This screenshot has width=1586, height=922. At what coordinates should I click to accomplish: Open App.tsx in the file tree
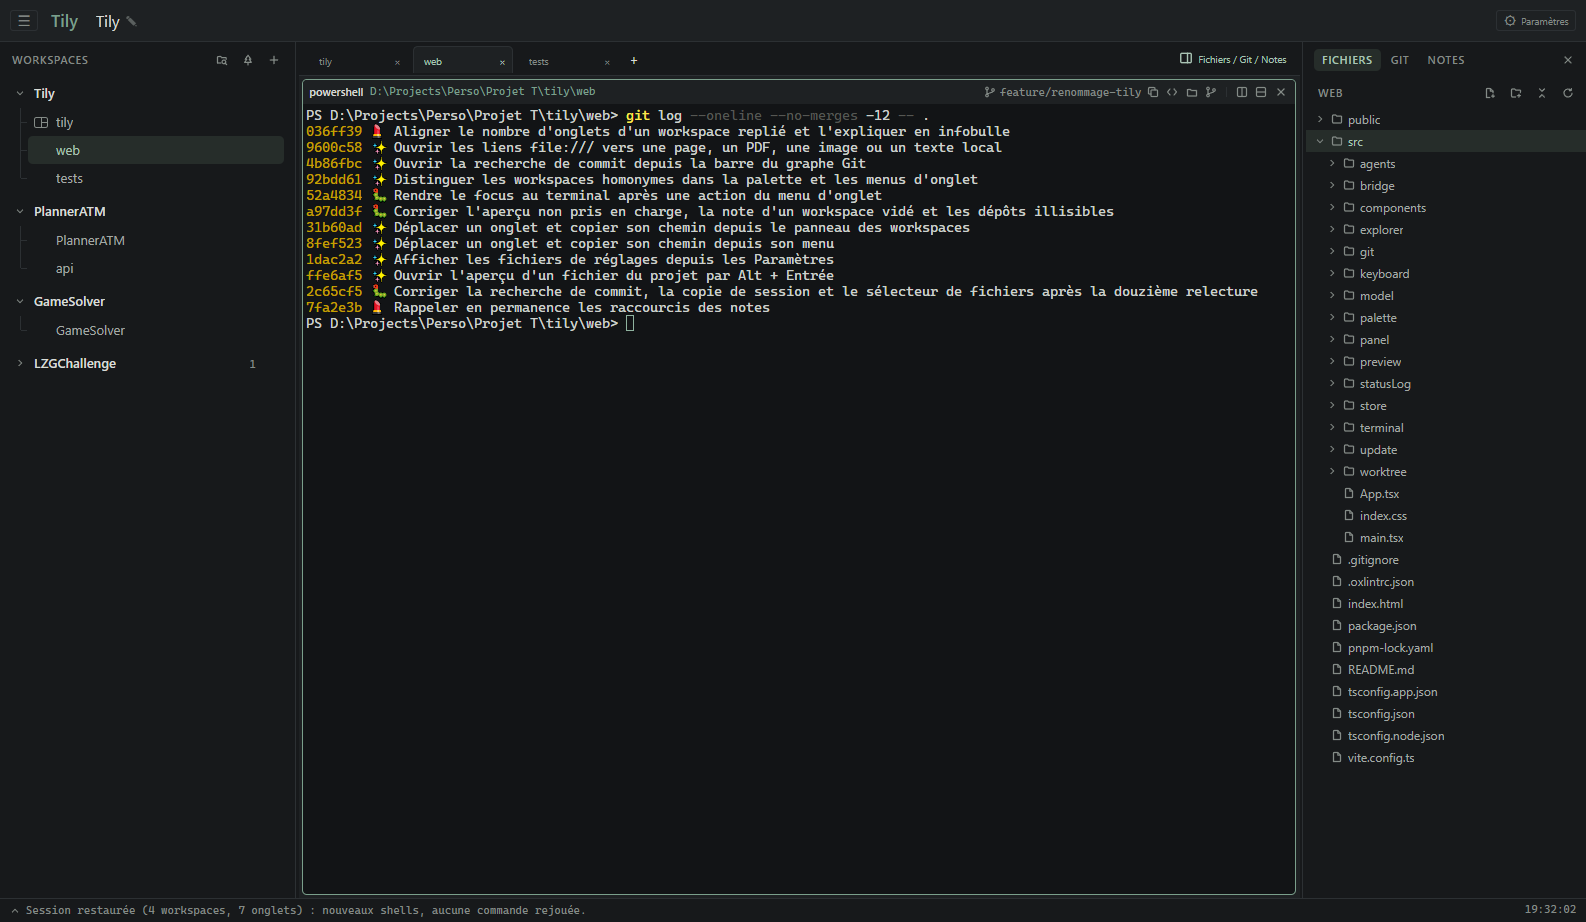click(1379, 494)
